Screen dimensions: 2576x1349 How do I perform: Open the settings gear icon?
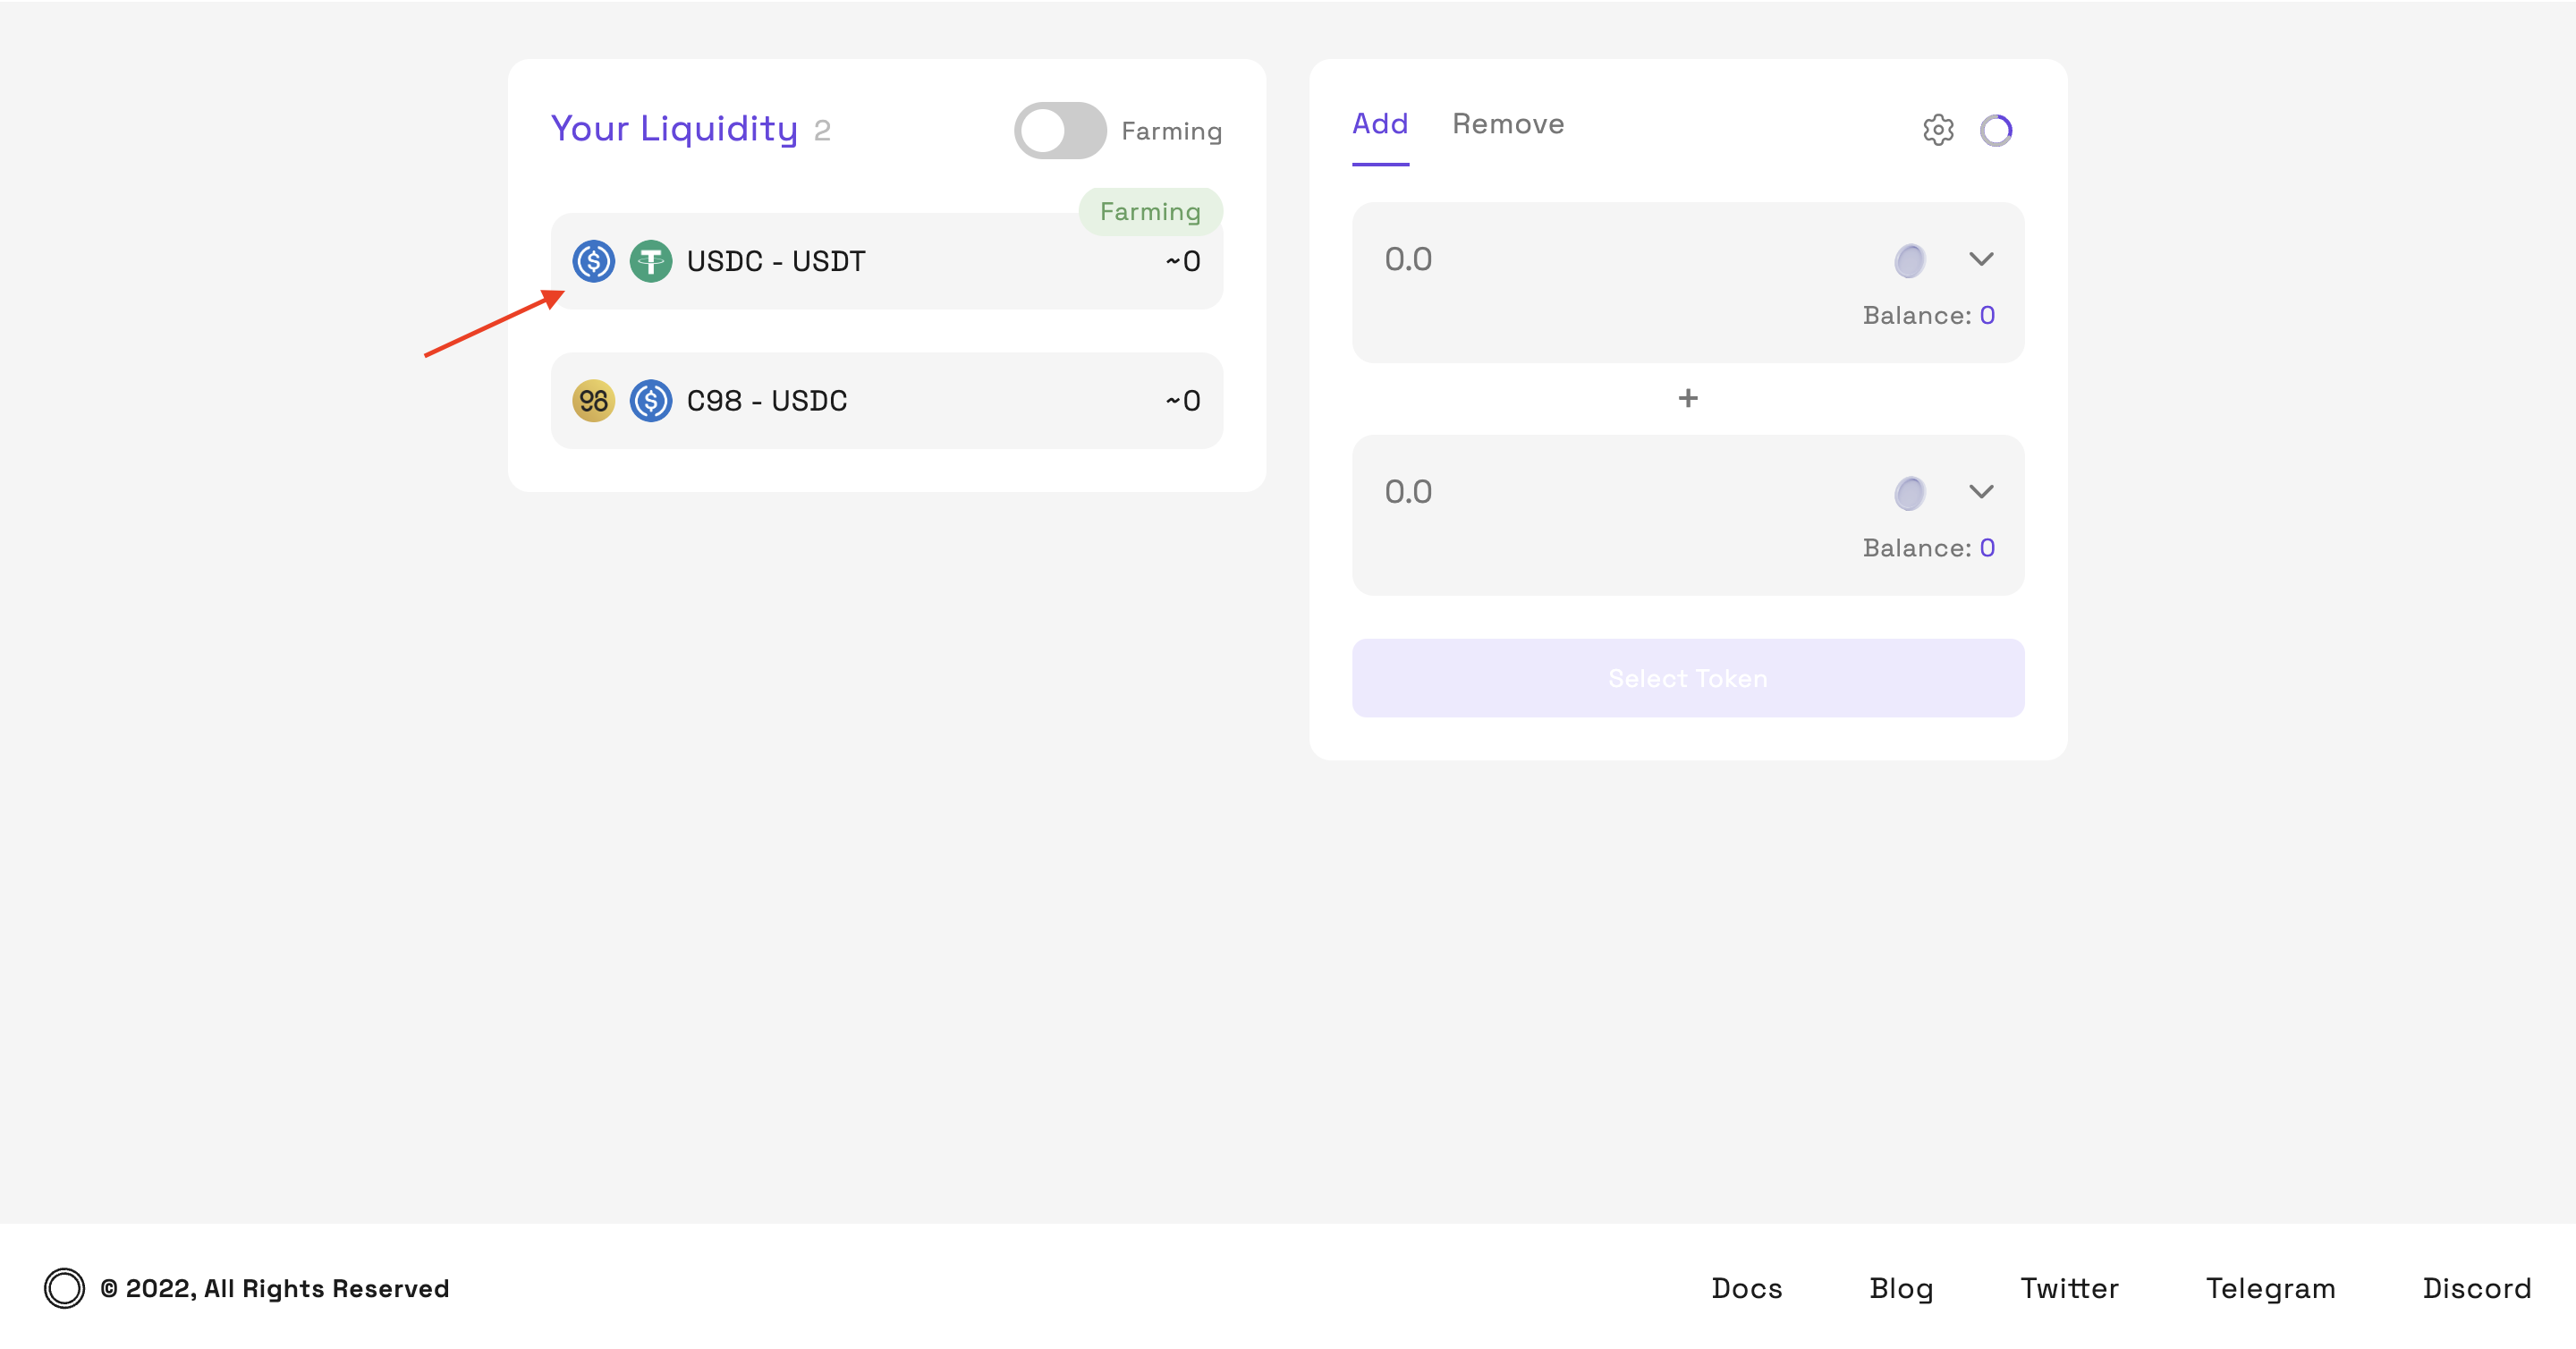[1937, 130]
